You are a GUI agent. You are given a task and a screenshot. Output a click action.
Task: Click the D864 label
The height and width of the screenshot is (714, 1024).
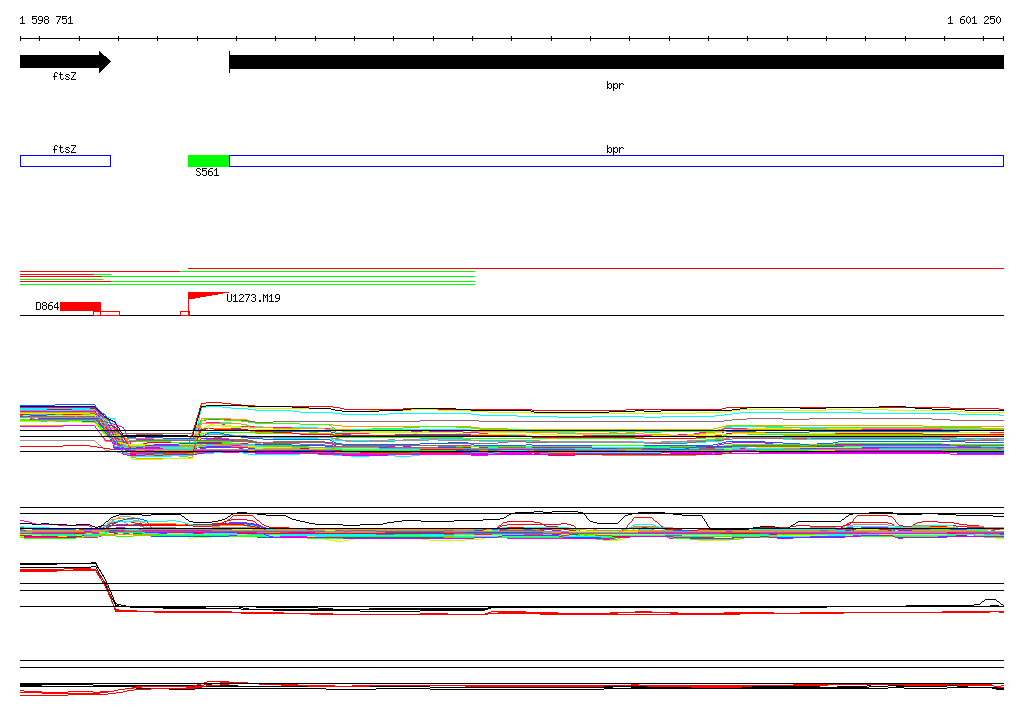tap(47, 306)
